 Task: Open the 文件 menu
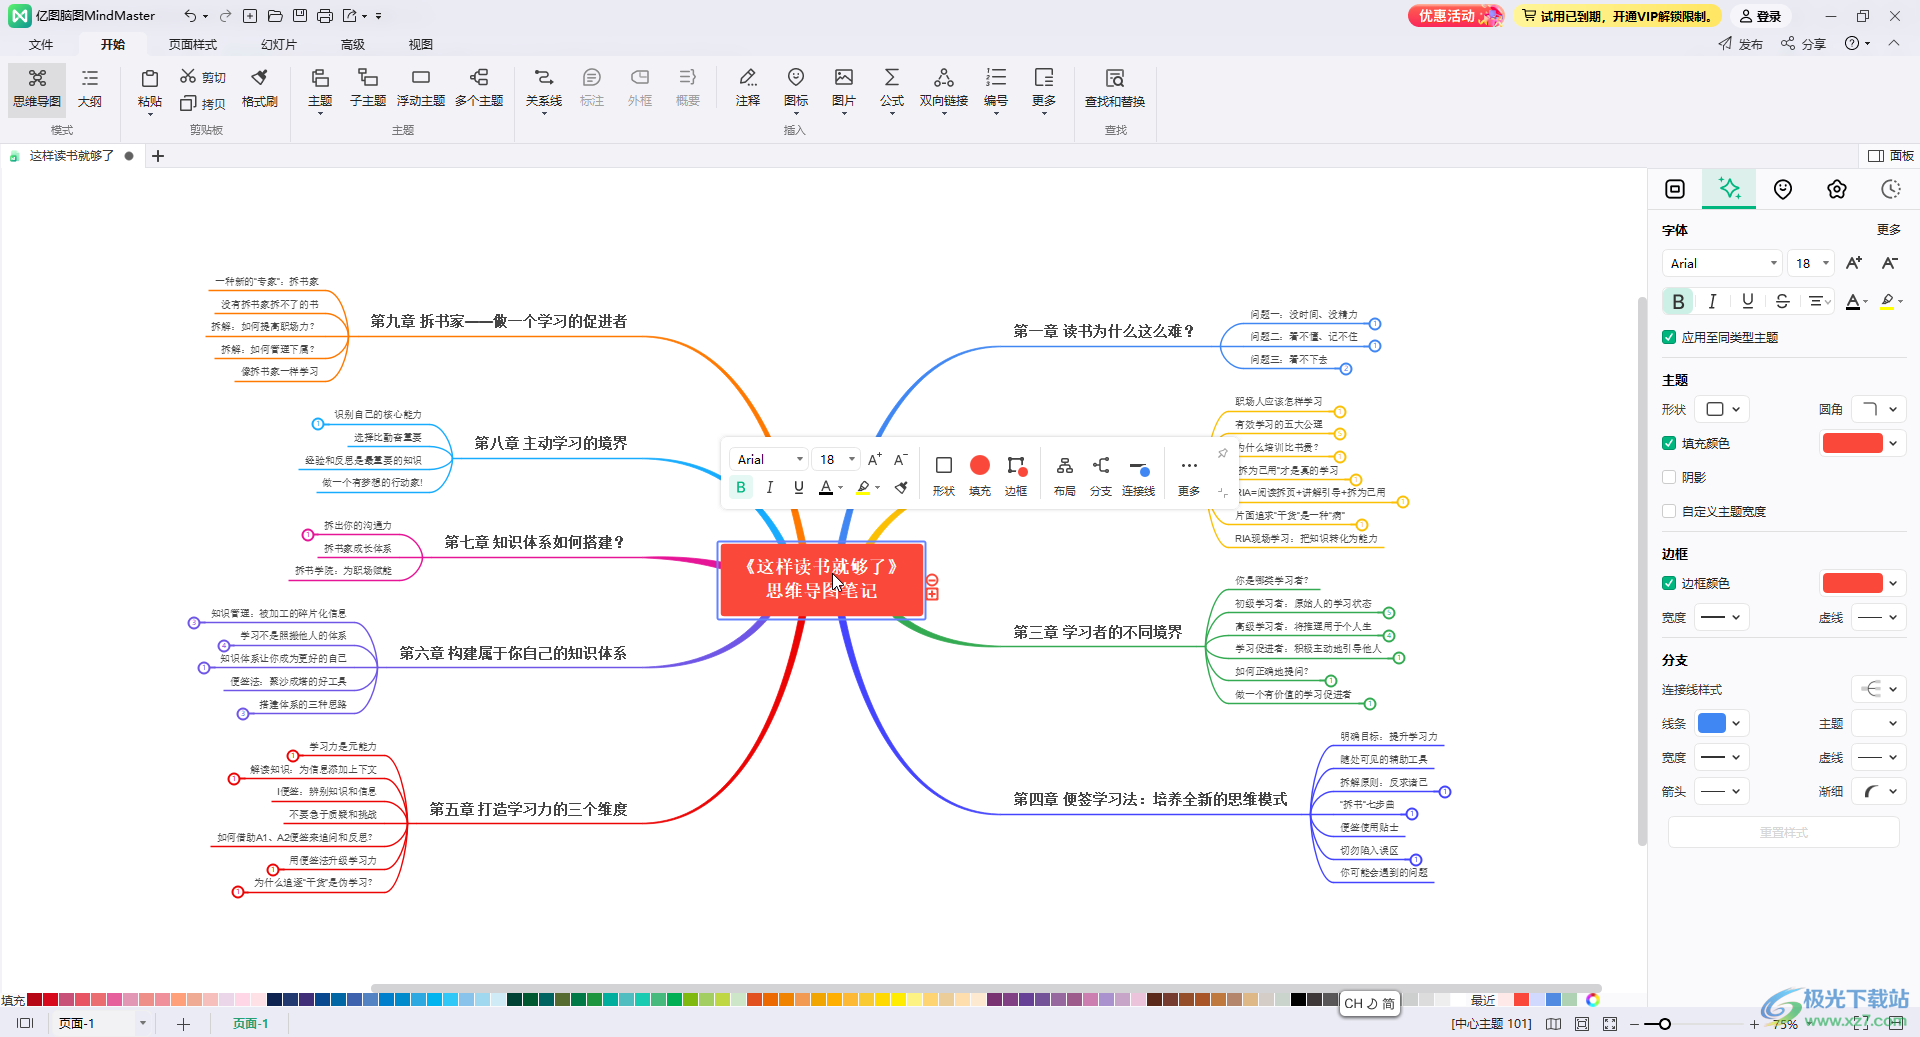41,44
